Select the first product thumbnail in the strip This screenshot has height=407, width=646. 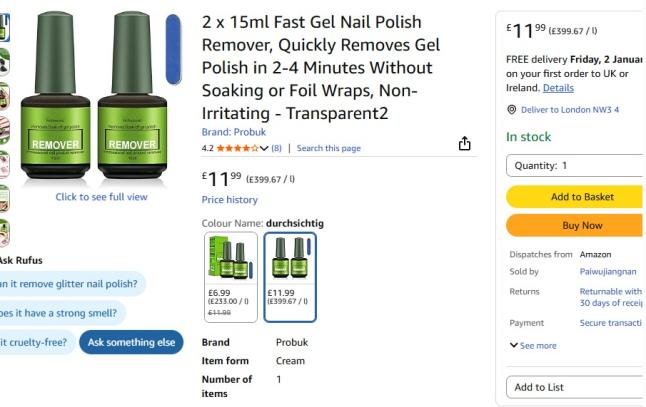pos(4,28)
